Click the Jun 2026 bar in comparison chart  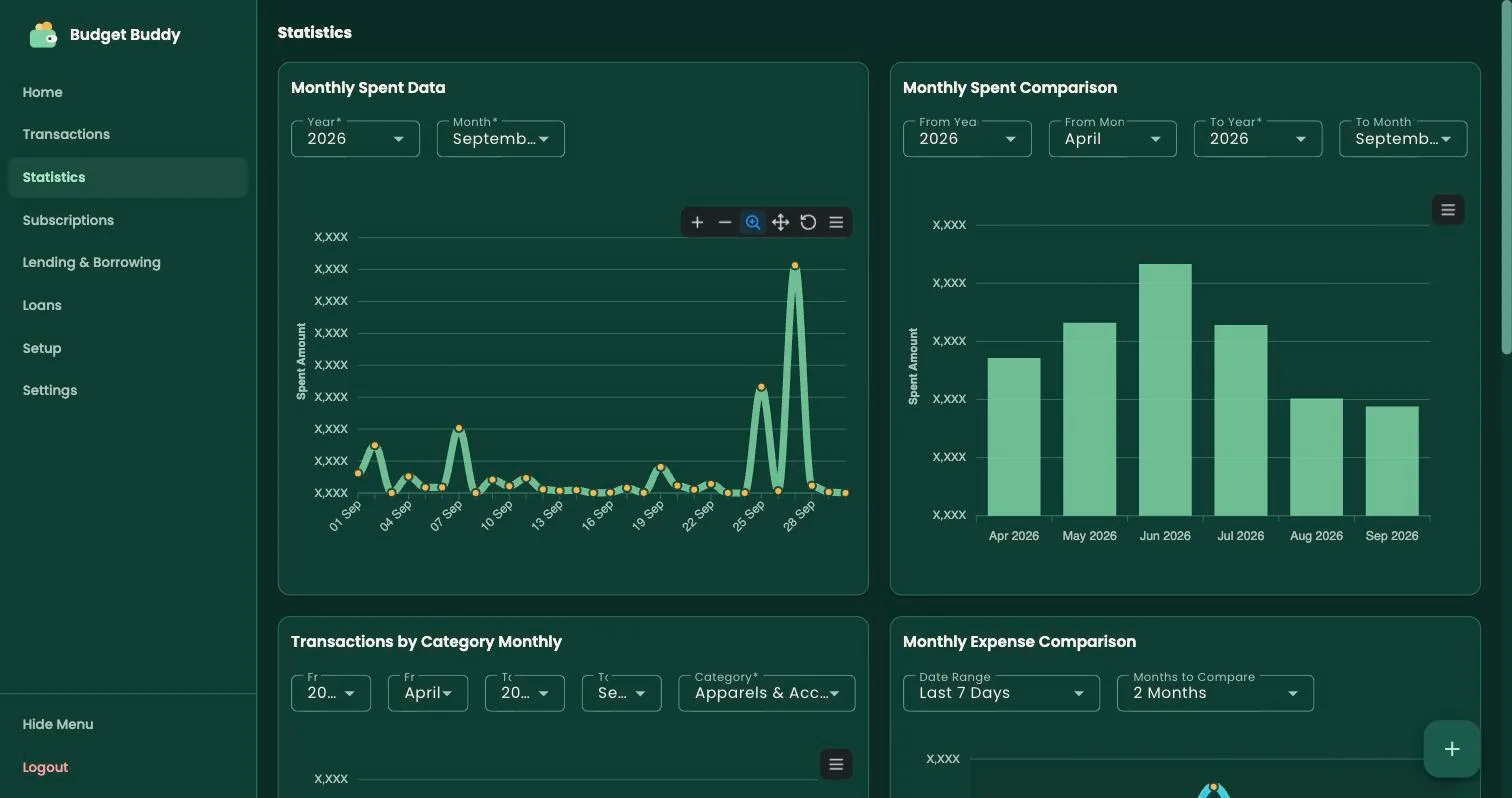coord(1165,390)
